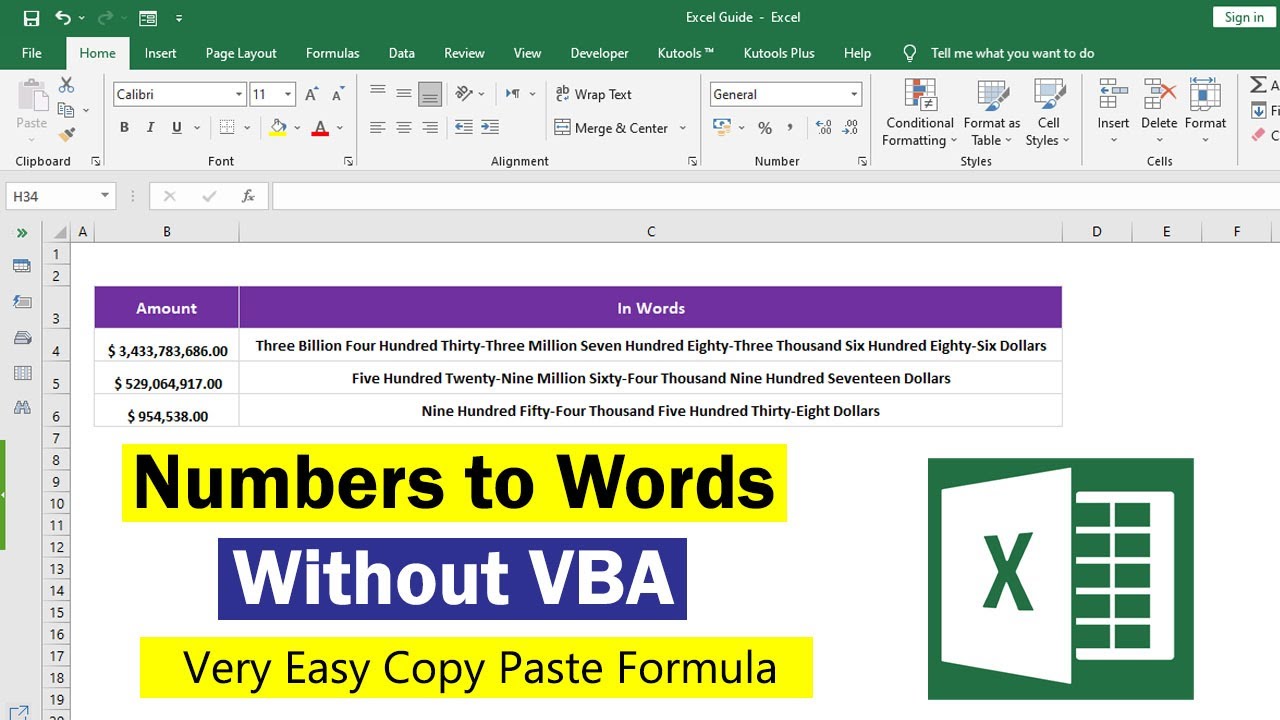Toggle Underline formatting

[177, 127]
